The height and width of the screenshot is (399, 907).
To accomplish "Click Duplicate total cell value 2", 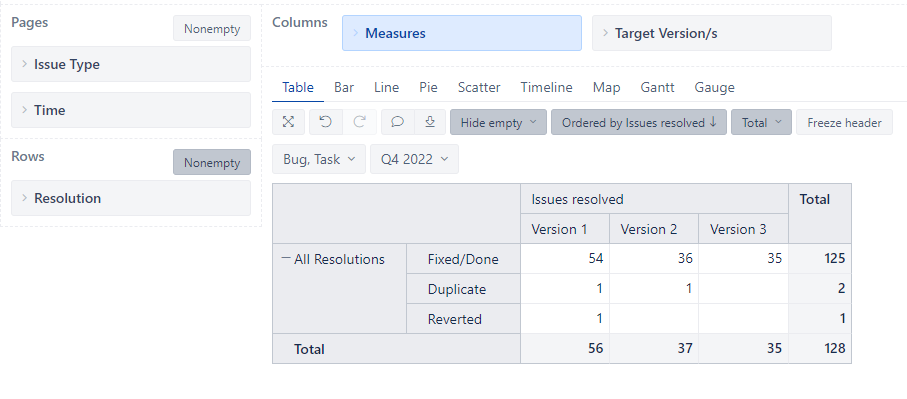I will 820,289.
